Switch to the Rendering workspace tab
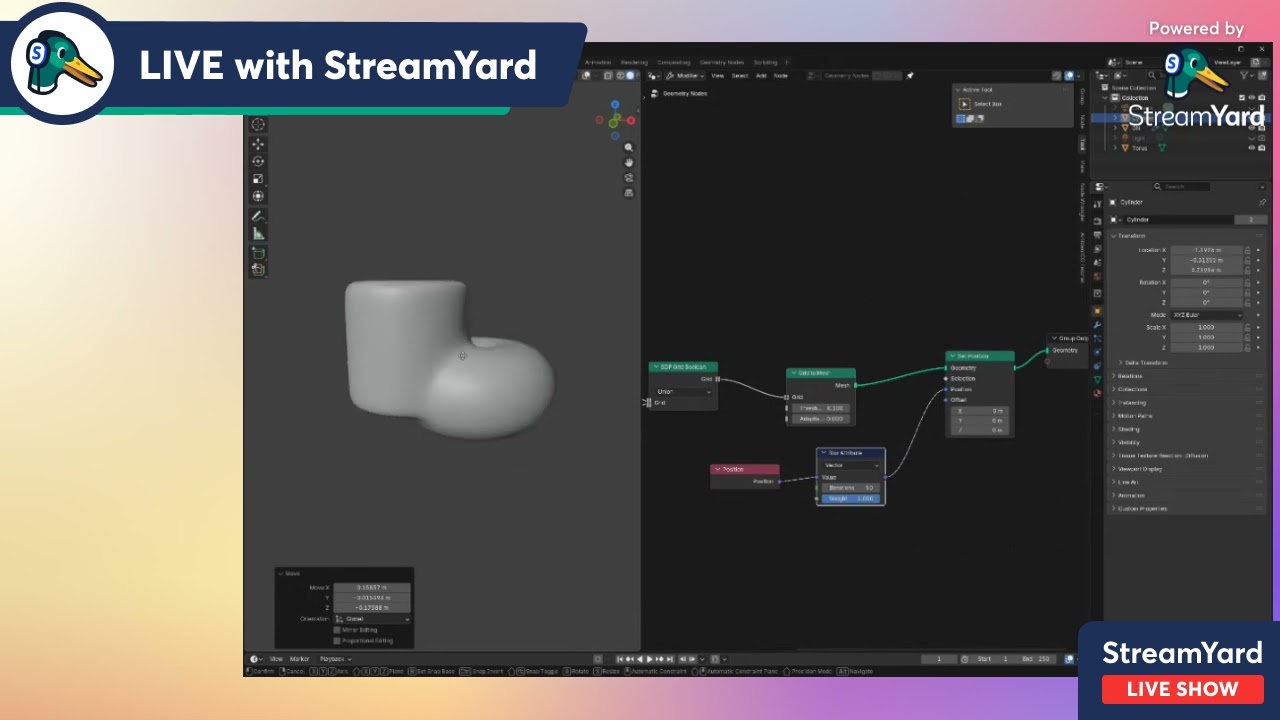 click(x=634, y=62)
